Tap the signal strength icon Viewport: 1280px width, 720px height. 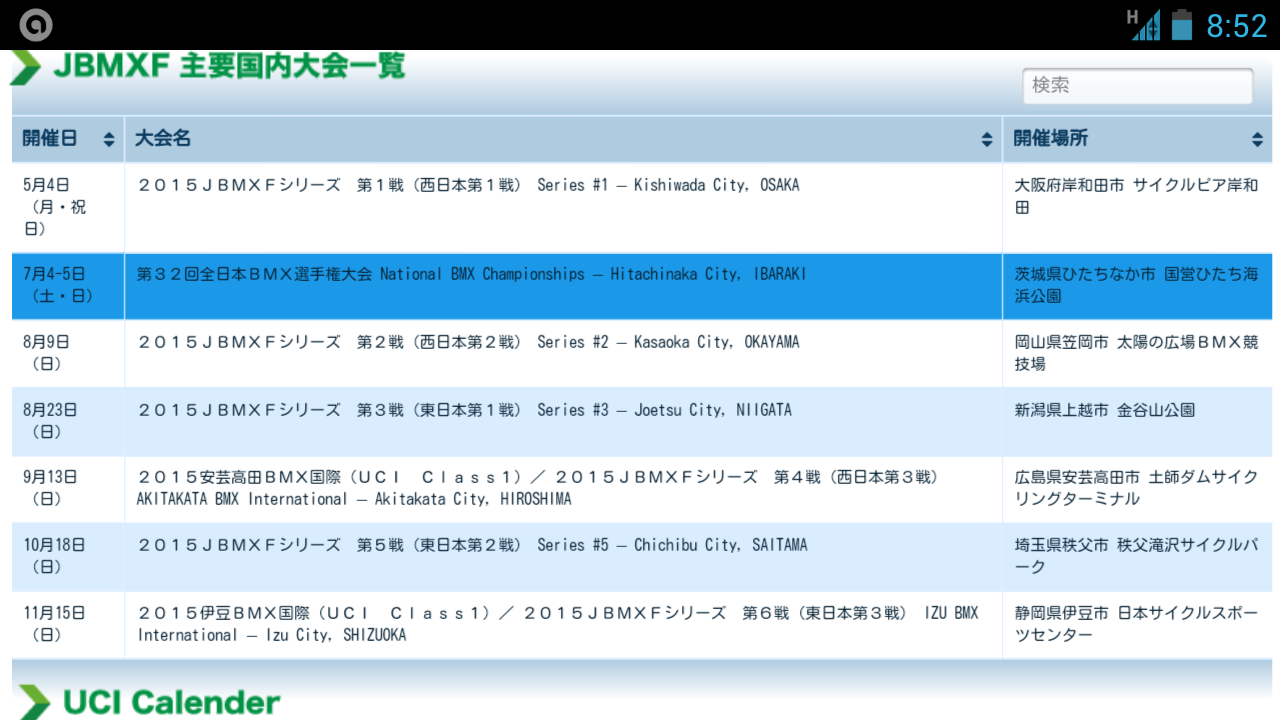[1145, 25]
